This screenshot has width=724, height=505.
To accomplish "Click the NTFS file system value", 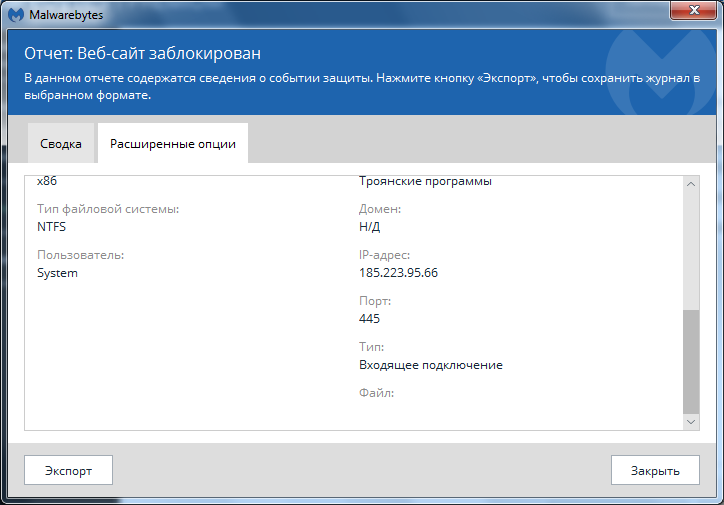I will click(x=51, y=226).
